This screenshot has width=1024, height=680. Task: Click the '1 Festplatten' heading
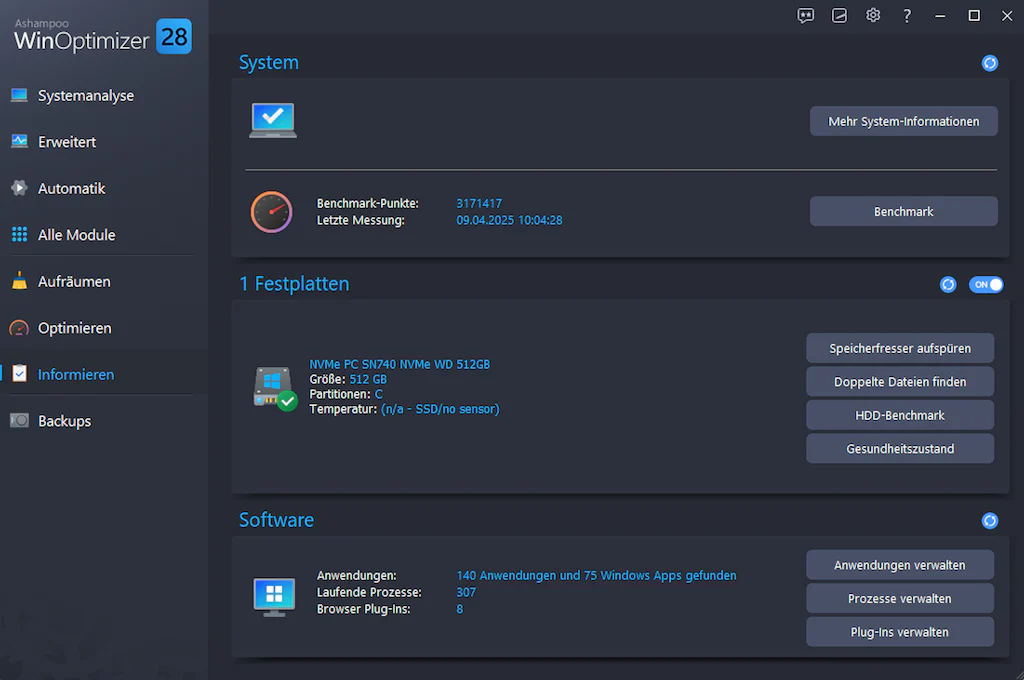[x=295, y=284]
